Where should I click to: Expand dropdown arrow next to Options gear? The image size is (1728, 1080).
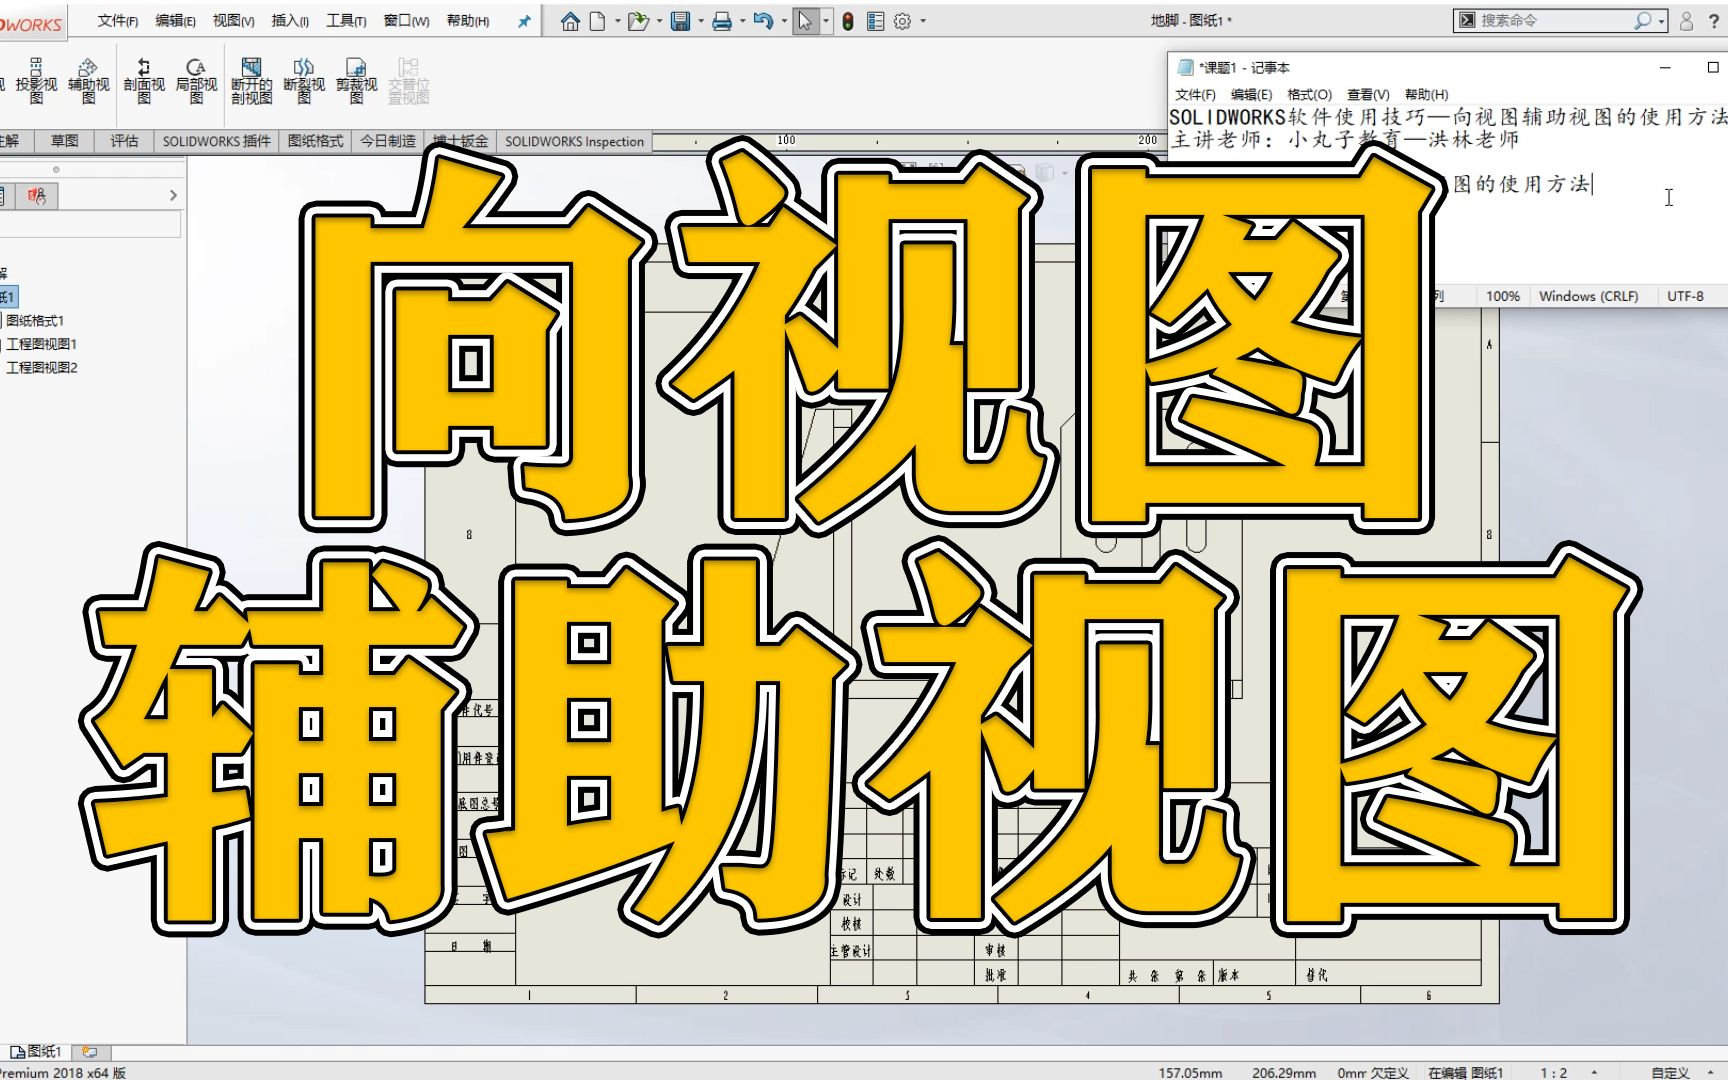coord(922,21)
